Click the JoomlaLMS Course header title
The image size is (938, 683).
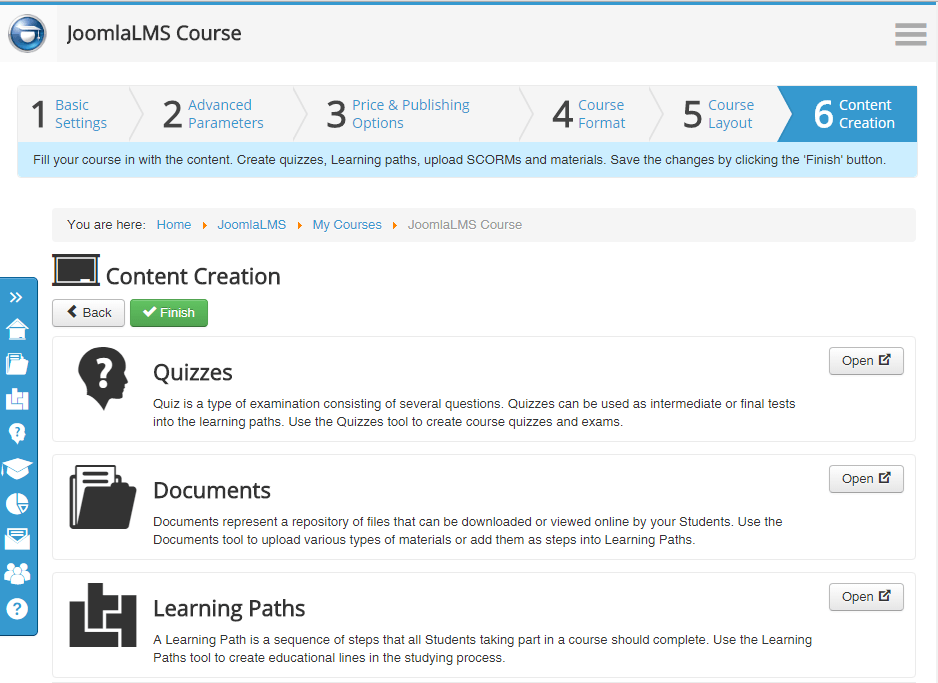154,33
